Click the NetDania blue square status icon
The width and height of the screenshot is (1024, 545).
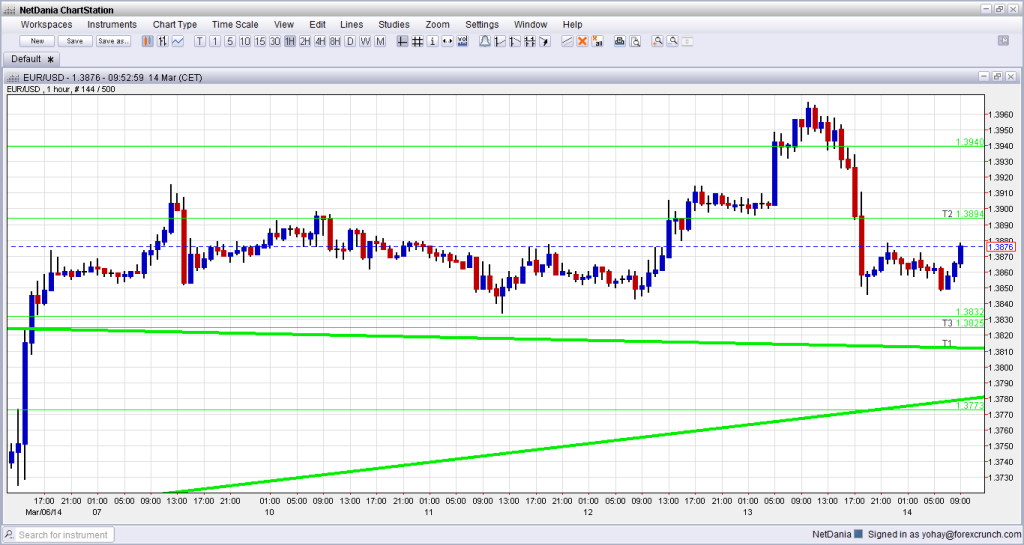click(x=859, y=534)
